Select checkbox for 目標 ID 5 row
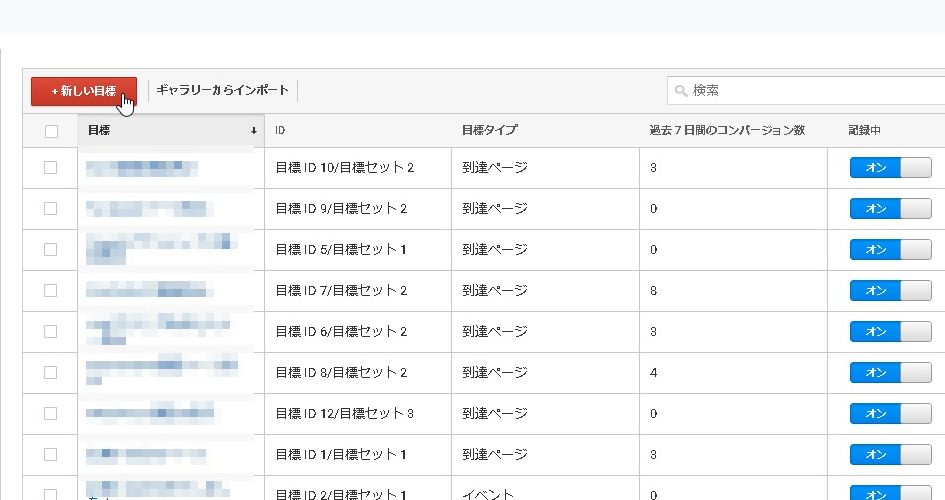The width and height of the screenshot is (945, 500). [x=51, y=250]
